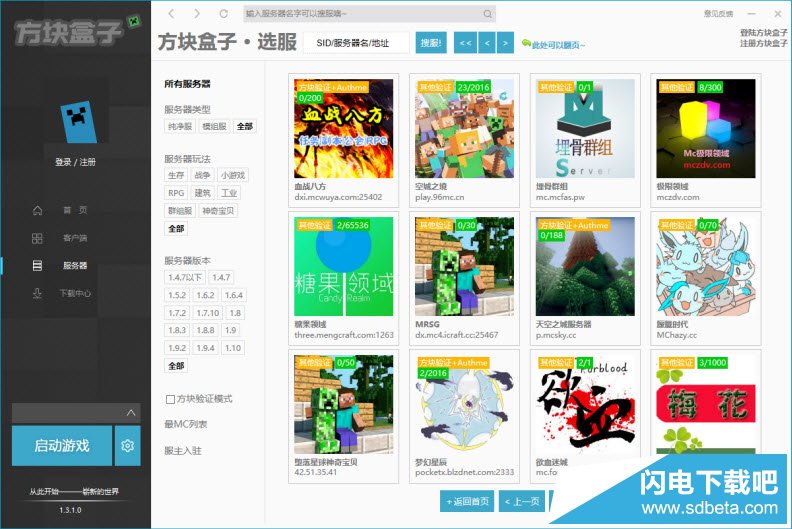Select 全部 under 服务器玩法
Viewport: 792px width, 529px height.
[176, 229]
